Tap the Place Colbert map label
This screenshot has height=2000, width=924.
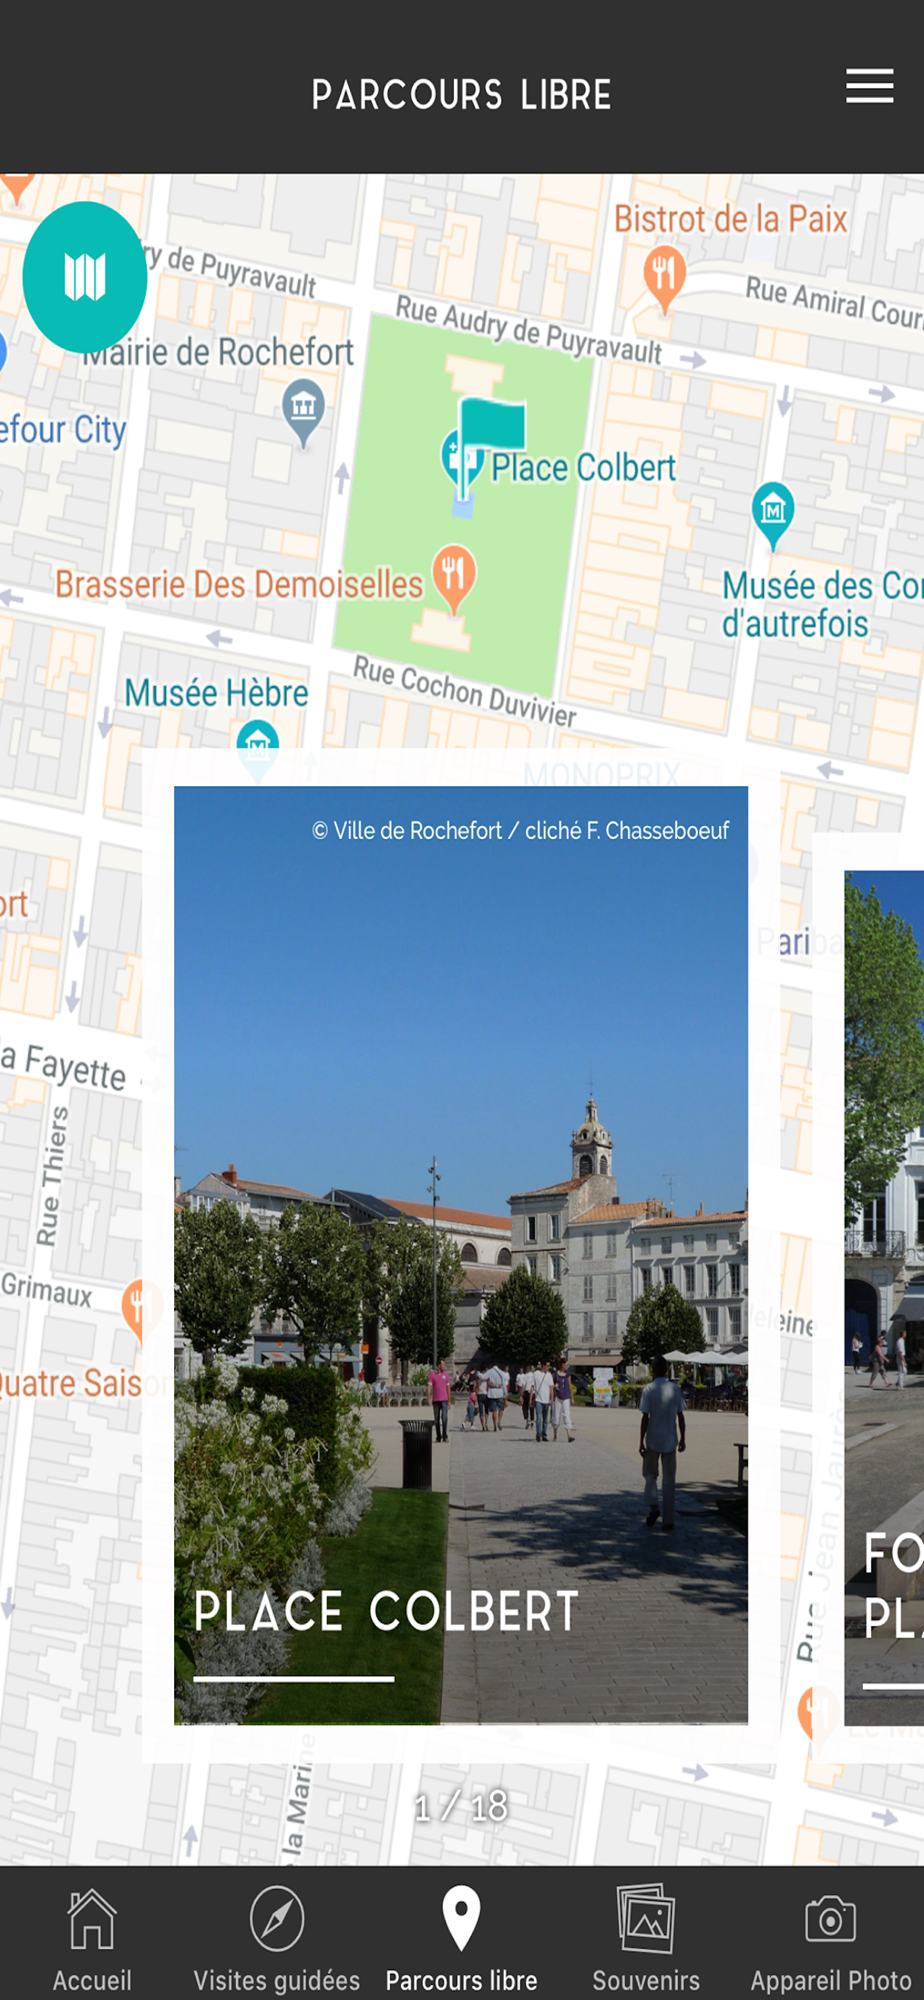coord(584,467)
